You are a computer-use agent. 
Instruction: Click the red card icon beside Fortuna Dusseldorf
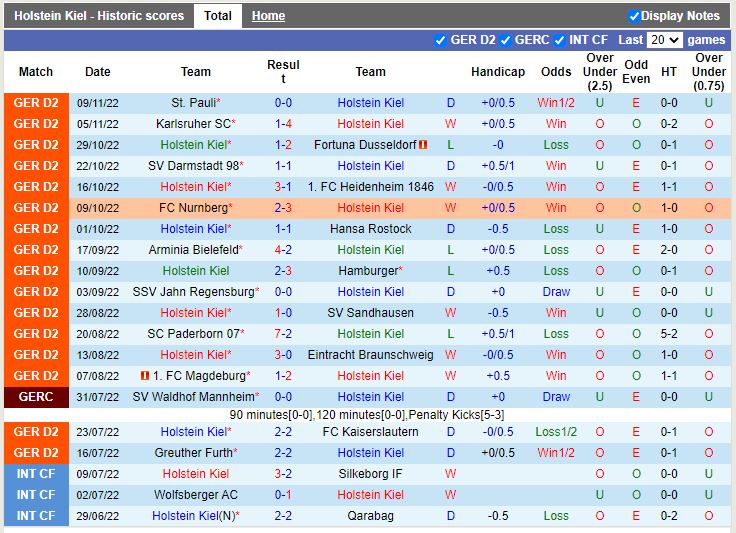tap(423, 145)
